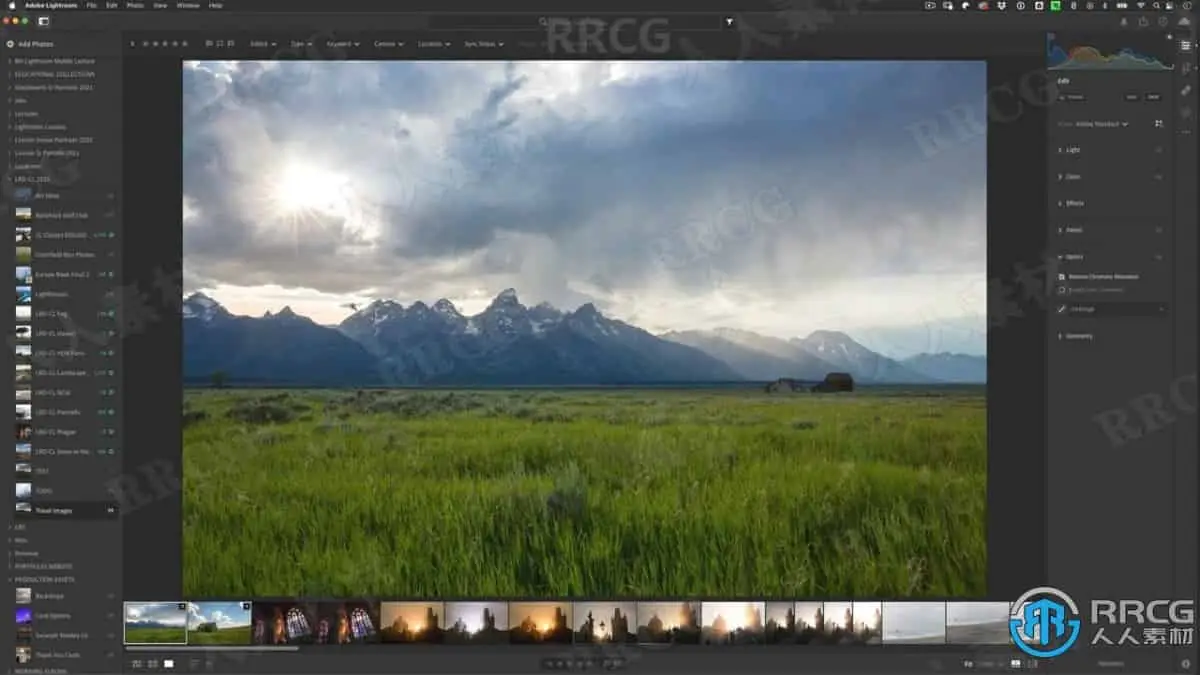Switch to detail single-photo view icon
This screenshot has width=1200, height=675.
pos(168,663)
